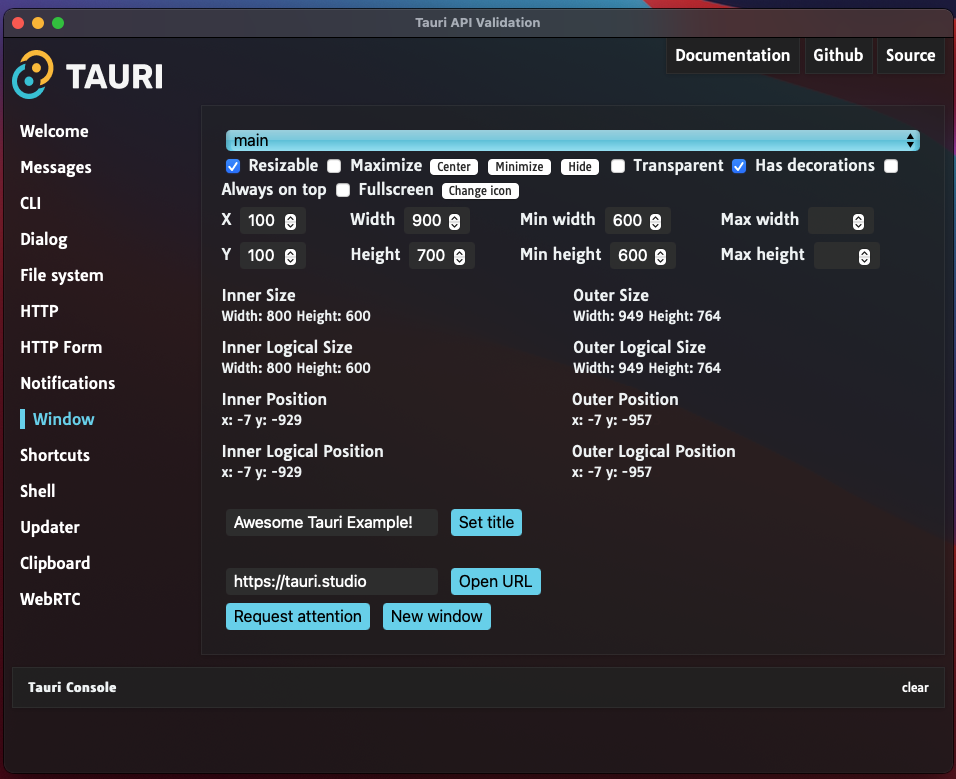Clear the Tauri Console

(x=915, y=688)
